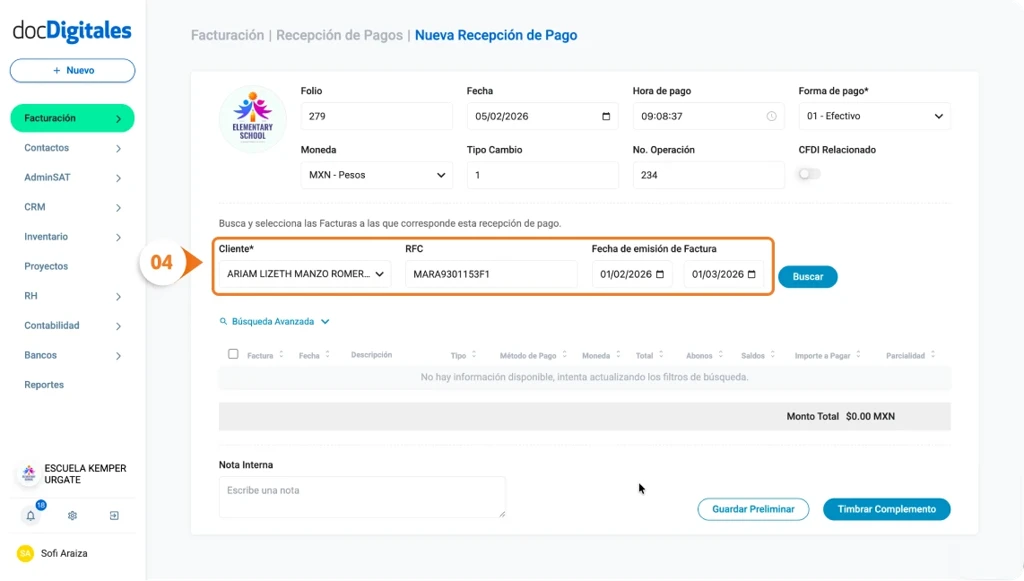Click the docDigitales logo
Screen dimensions: 1024x581
[71, 31]
